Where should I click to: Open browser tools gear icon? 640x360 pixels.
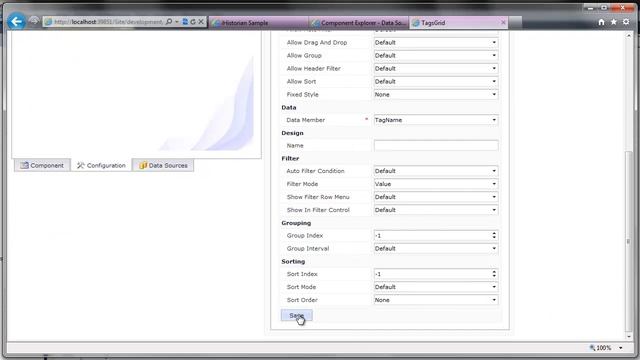pyautogui.click(x=626, y=22)
